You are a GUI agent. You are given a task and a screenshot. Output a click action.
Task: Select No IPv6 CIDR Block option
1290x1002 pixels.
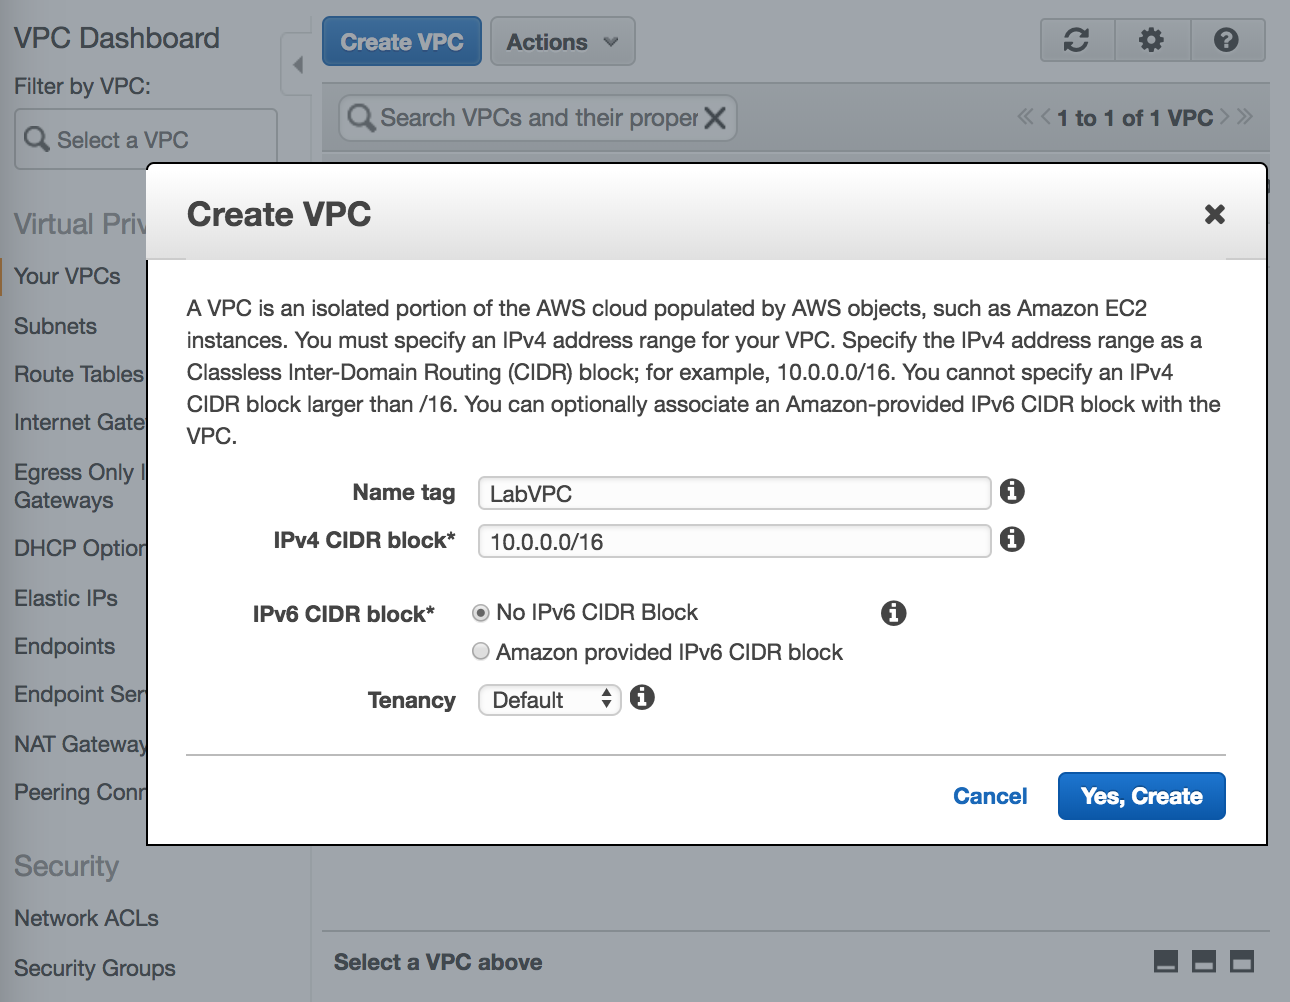[481, 612]
